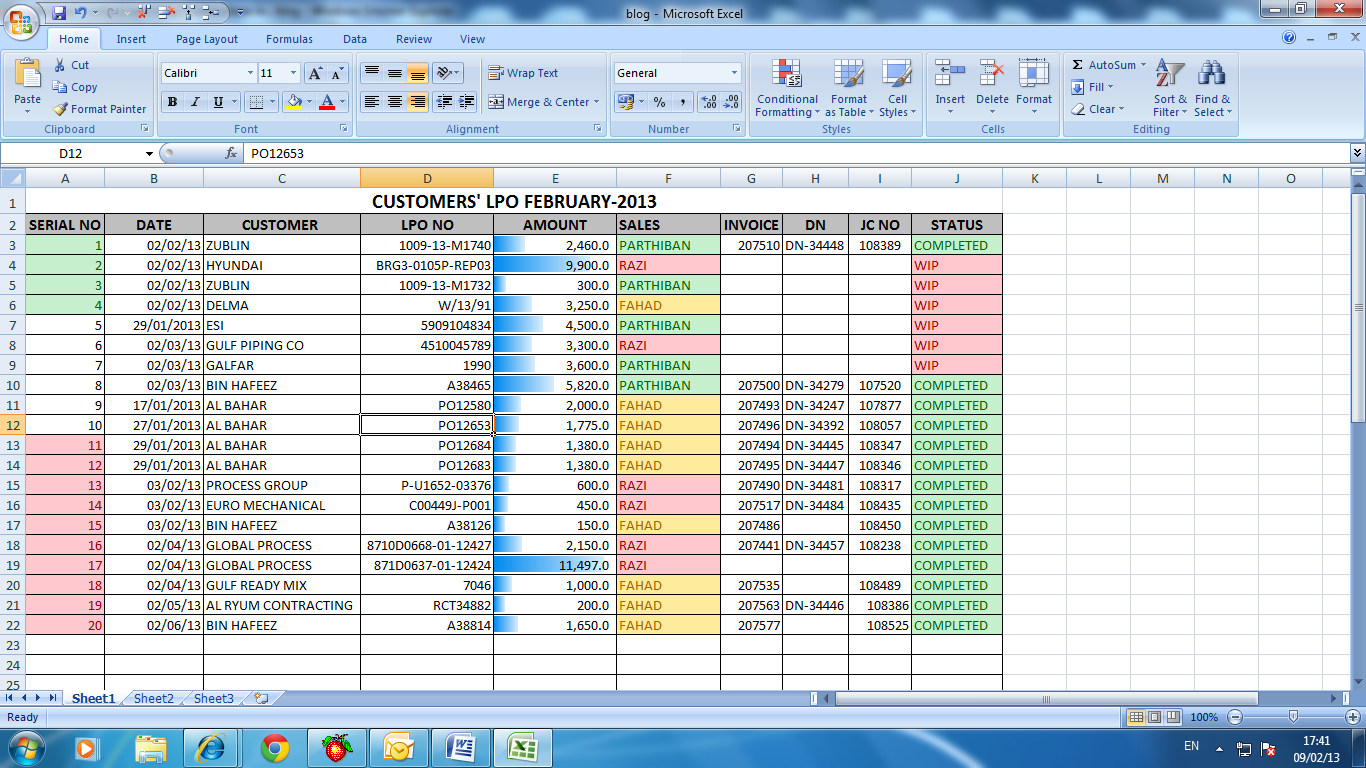Open Conditional Formatting menu
The image size is (1366, 768).
(x=787, y=88)
